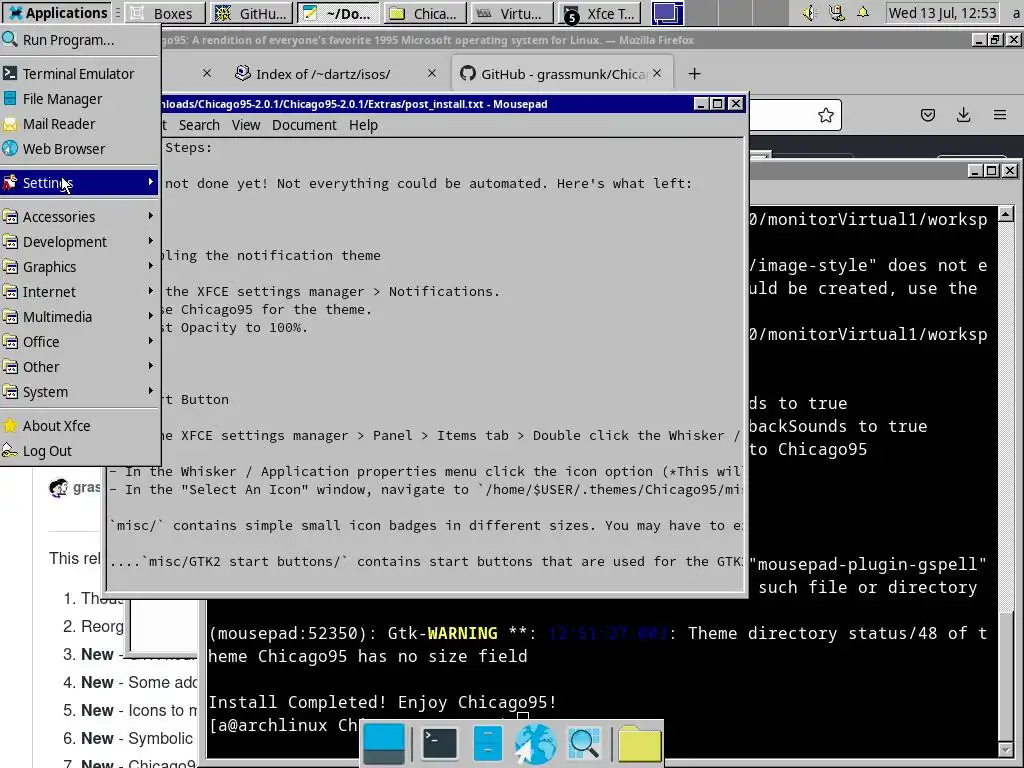Click the Show Desktop icon in the dock
This screenshot has height=768, width=1024.
point(384,743)
